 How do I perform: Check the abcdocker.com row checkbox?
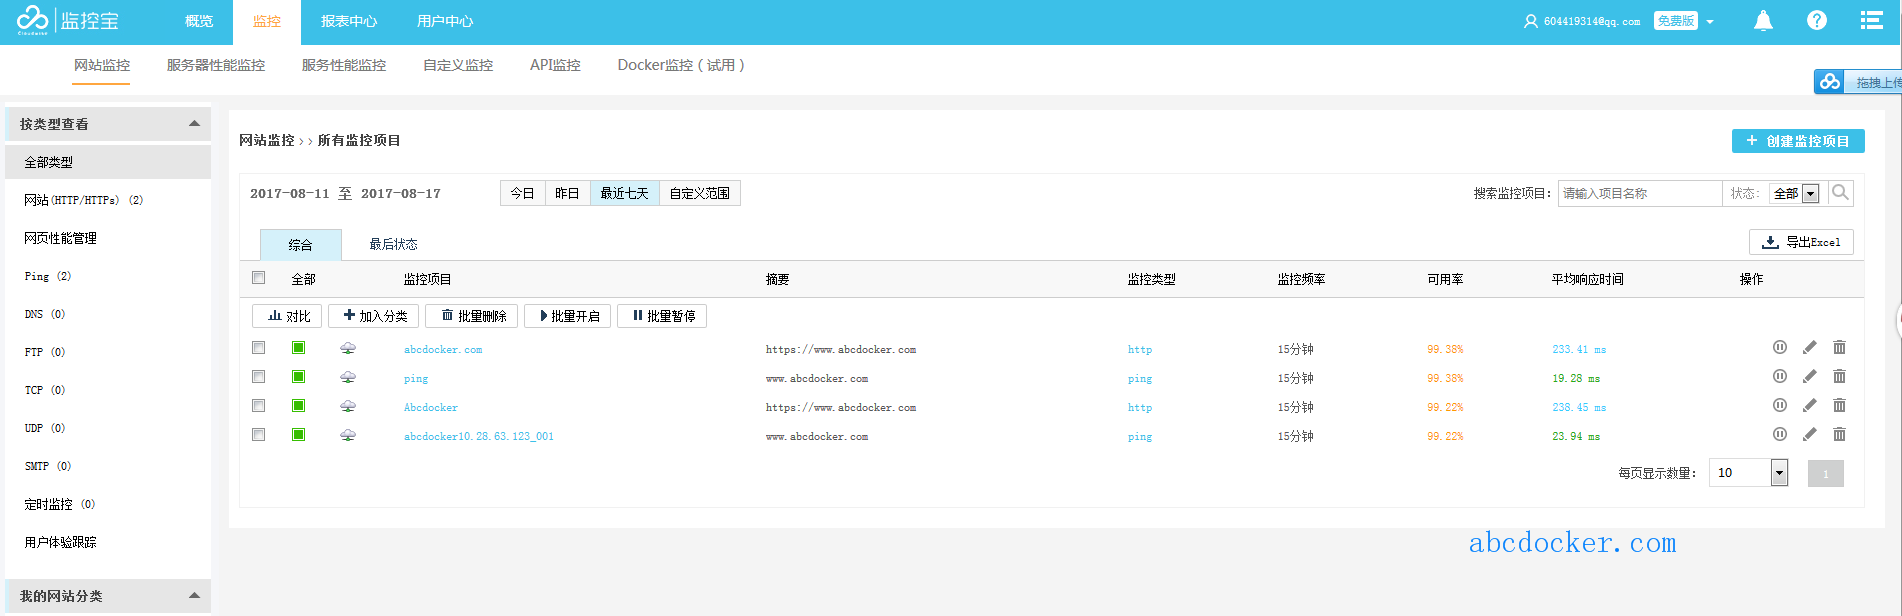click(259, 348)
